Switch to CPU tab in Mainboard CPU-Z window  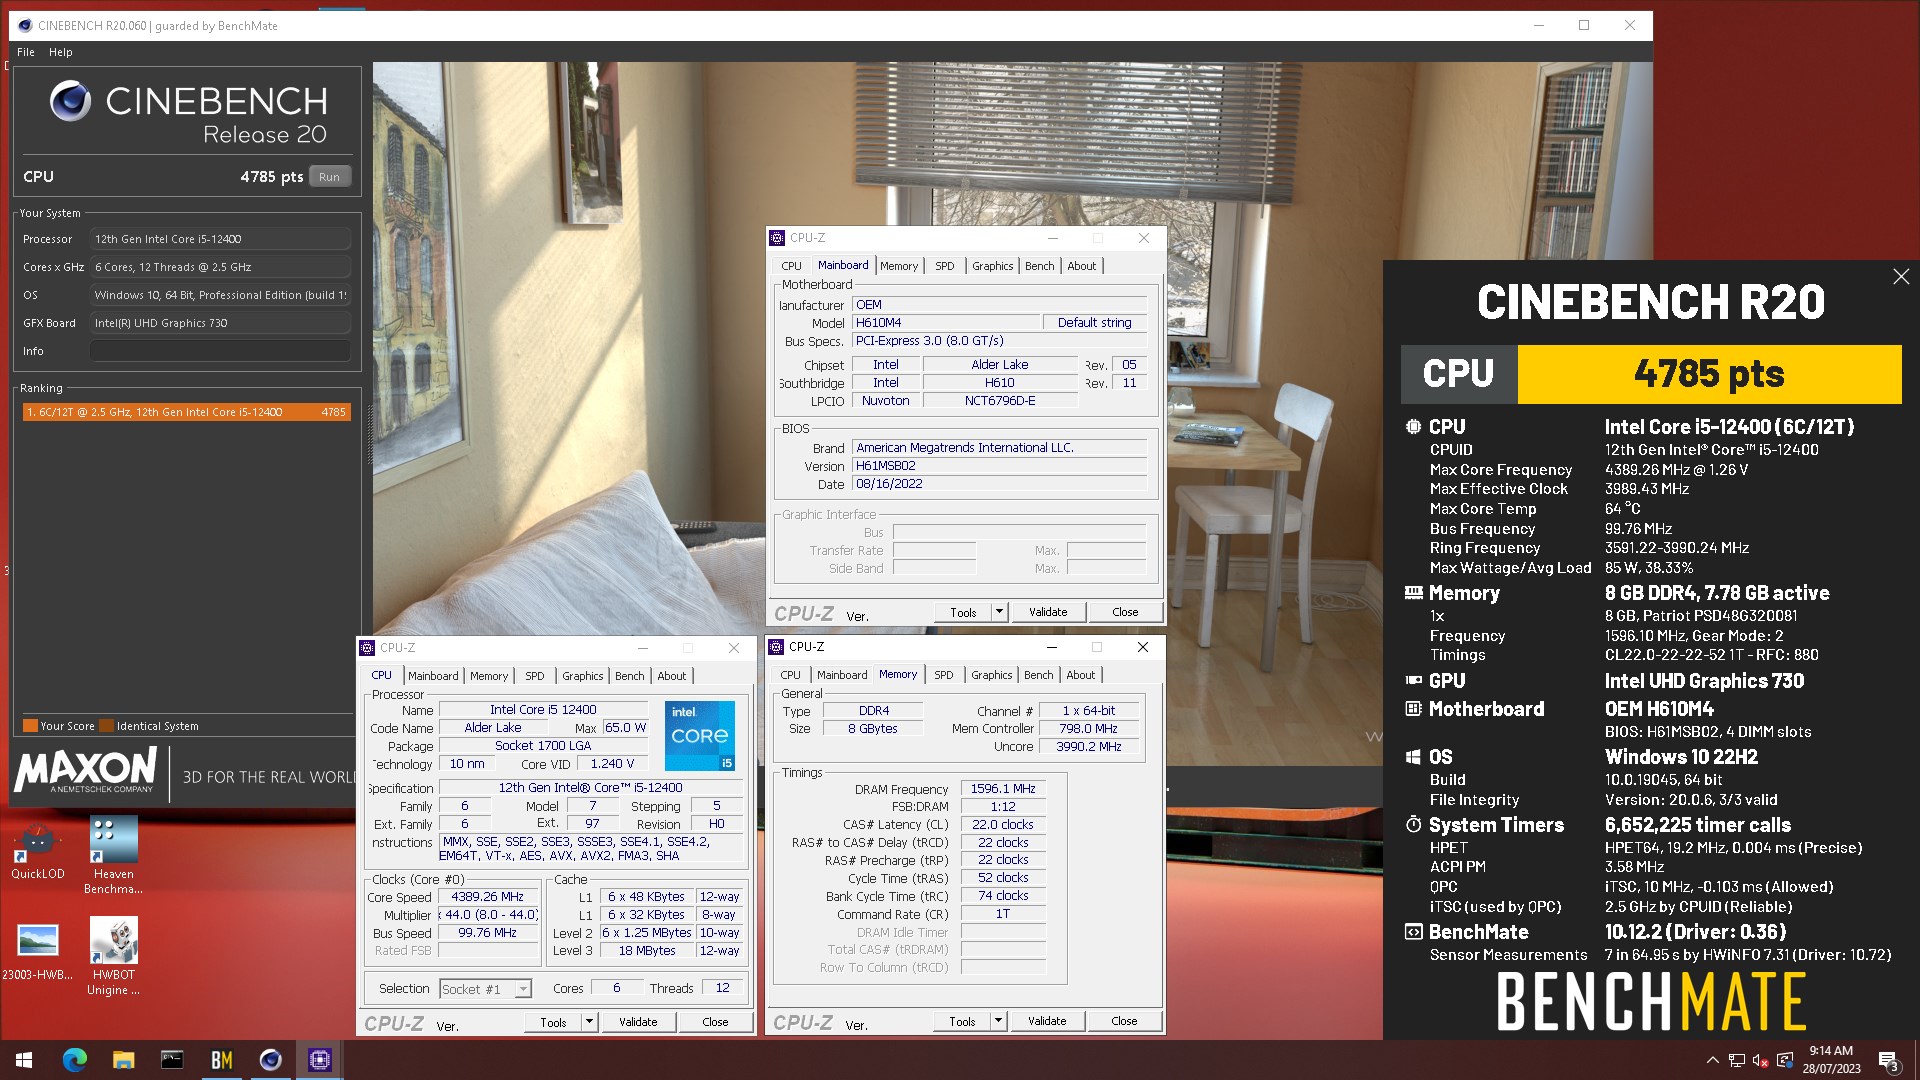tap(791, 266)
